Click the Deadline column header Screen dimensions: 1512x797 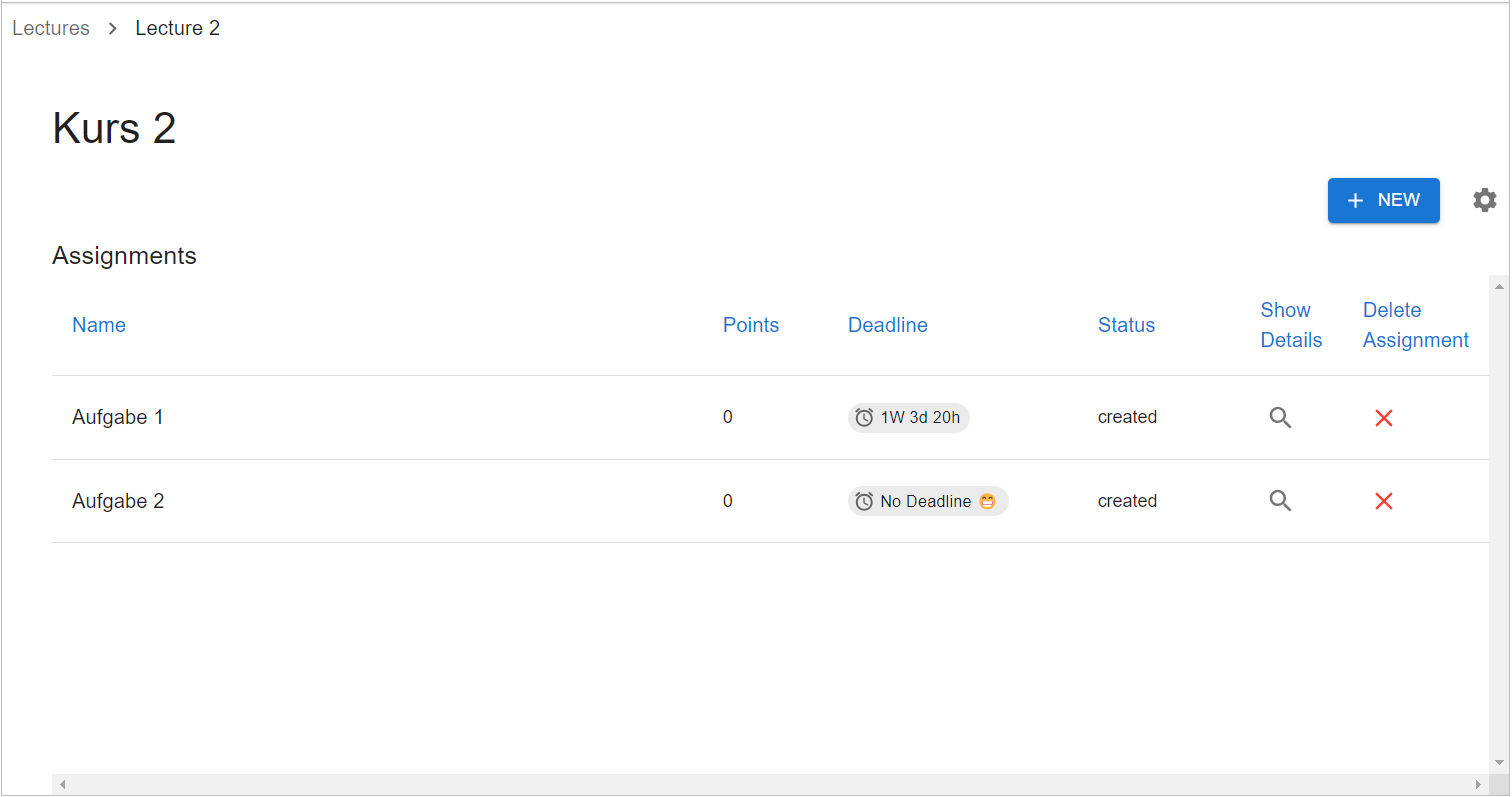887,325
